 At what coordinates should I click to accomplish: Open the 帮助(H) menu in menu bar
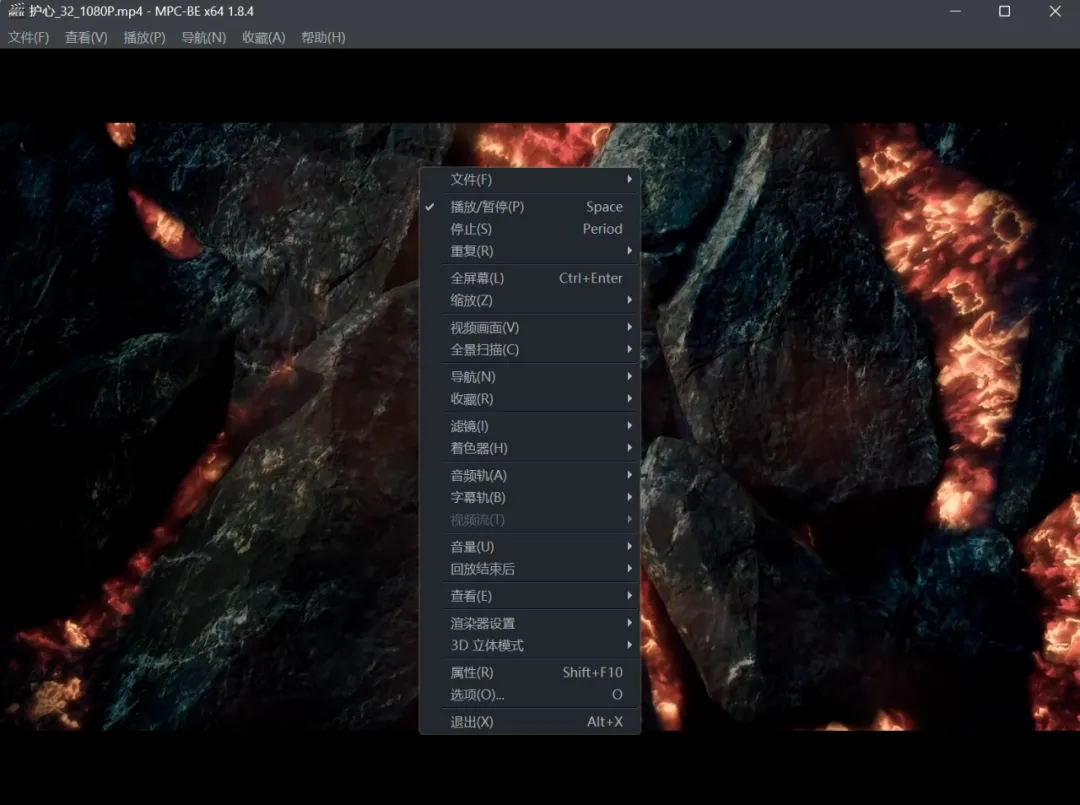tap(323, 37)
